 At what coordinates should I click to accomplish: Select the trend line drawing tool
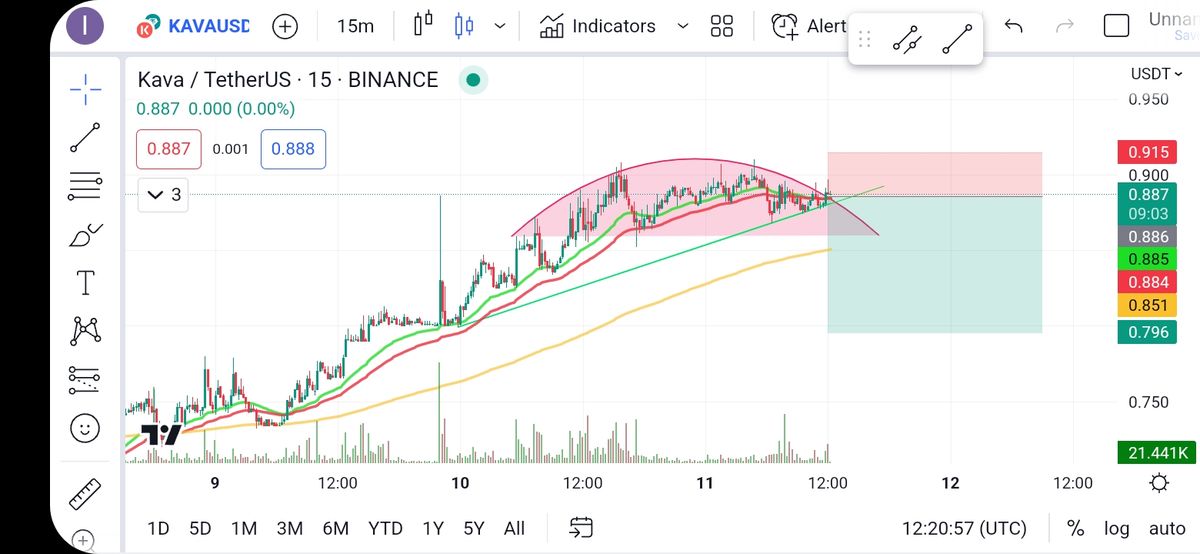pos(85,137)
